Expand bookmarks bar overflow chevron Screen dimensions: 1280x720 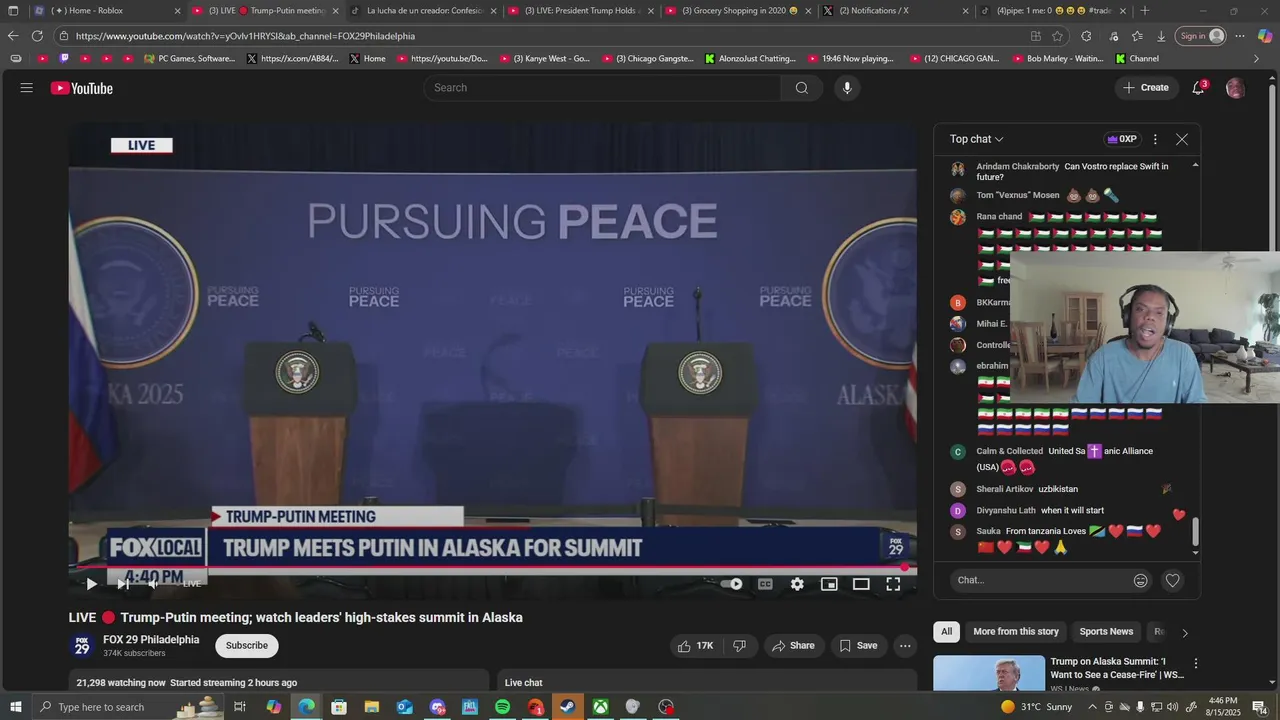click(x=1257, y=59)
